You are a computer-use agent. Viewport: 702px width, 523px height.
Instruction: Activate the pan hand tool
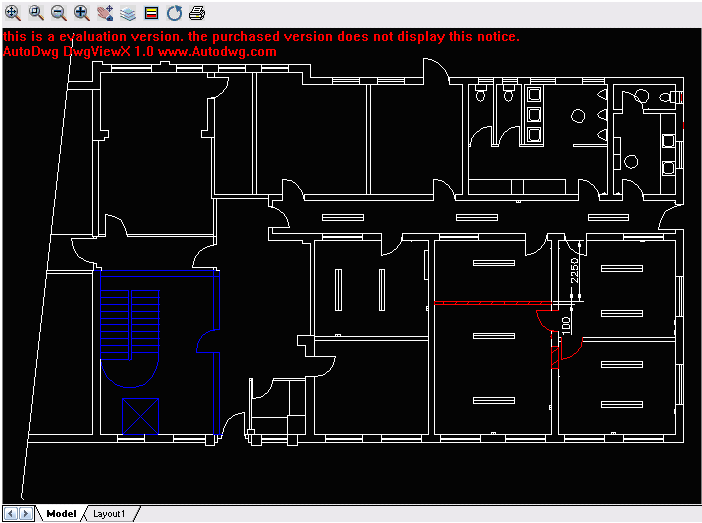tap(105, 13)
